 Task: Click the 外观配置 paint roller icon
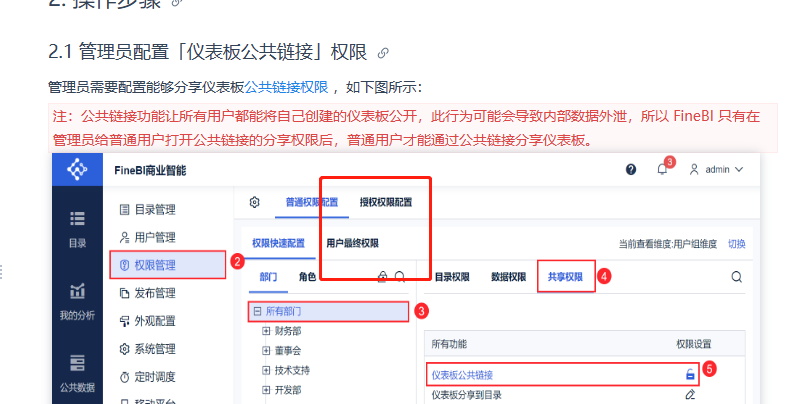[124, 321]
